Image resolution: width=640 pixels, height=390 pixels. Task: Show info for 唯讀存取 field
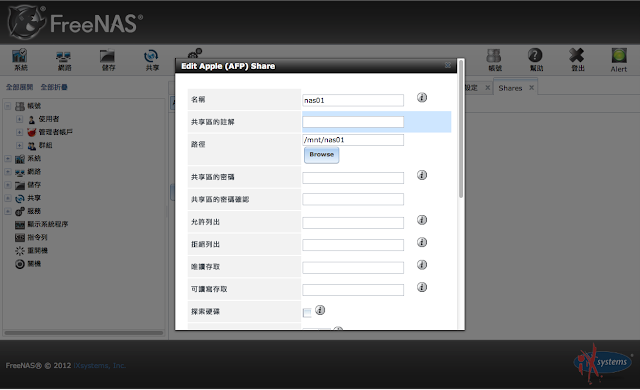pyautogui.click(x=422, y=265)
